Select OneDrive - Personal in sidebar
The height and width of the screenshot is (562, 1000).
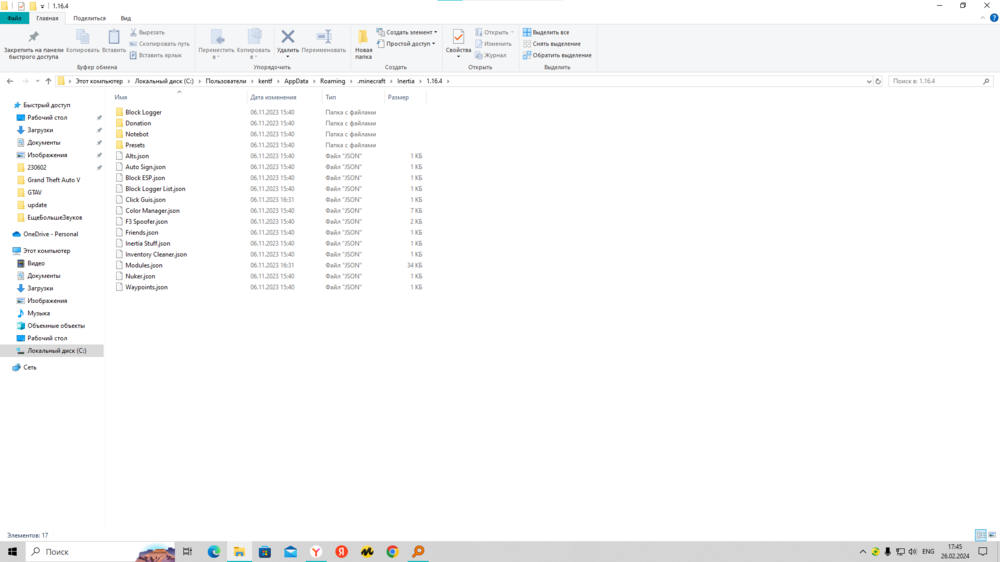click(50, 234)
